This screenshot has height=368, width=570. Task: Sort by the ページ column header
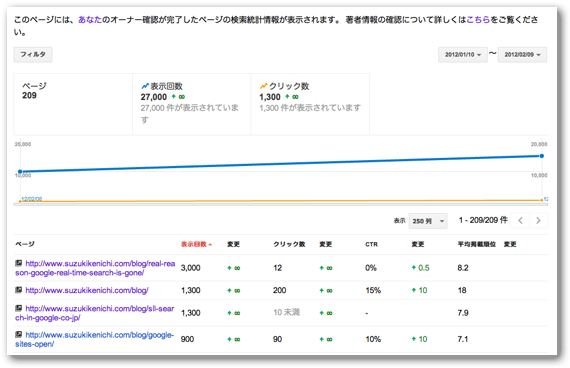(25, 244)
